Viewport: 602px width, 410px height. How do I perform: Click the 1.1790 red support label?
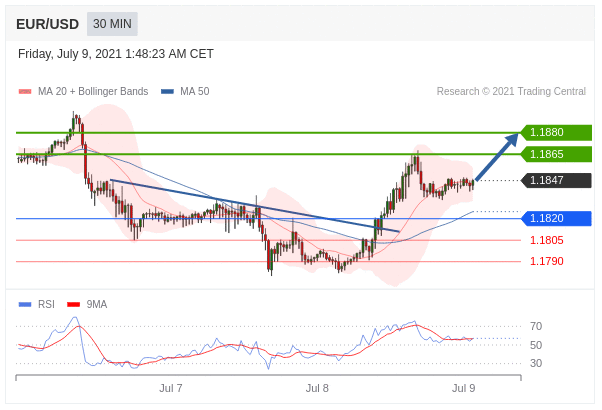tap(546, 261)
